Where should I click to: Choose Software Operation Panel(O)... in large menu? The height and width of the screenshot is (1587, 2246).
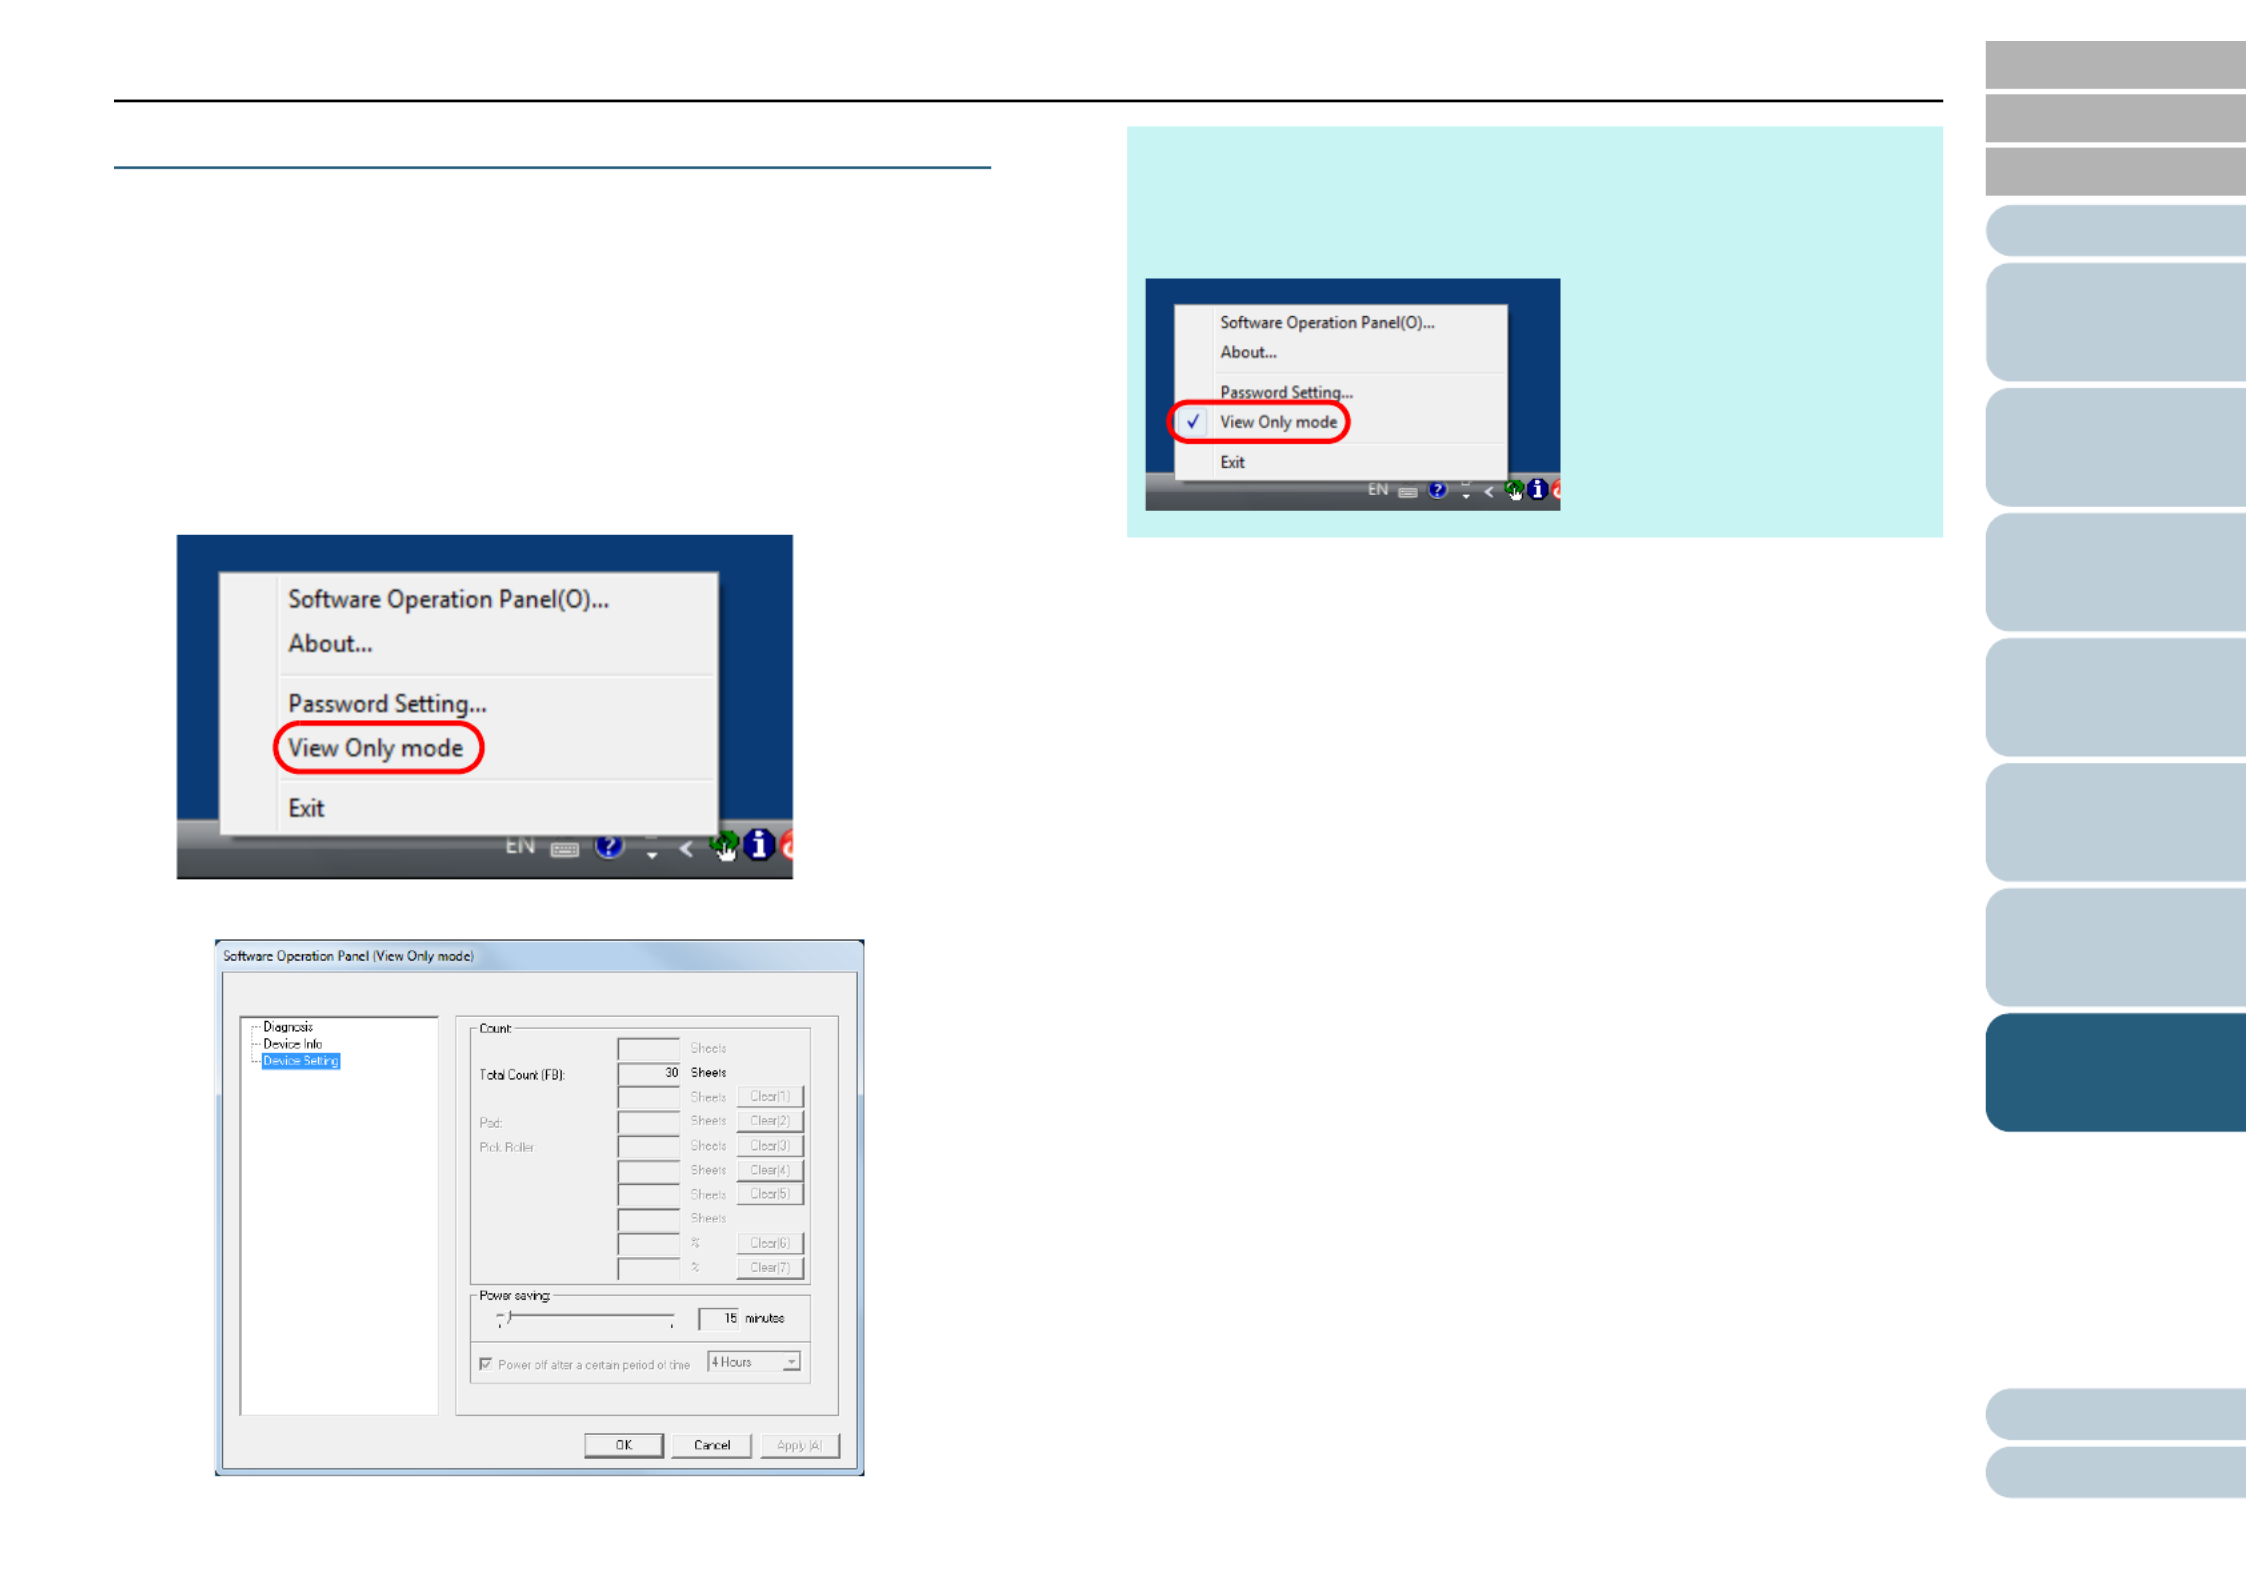tap(447, 599)
